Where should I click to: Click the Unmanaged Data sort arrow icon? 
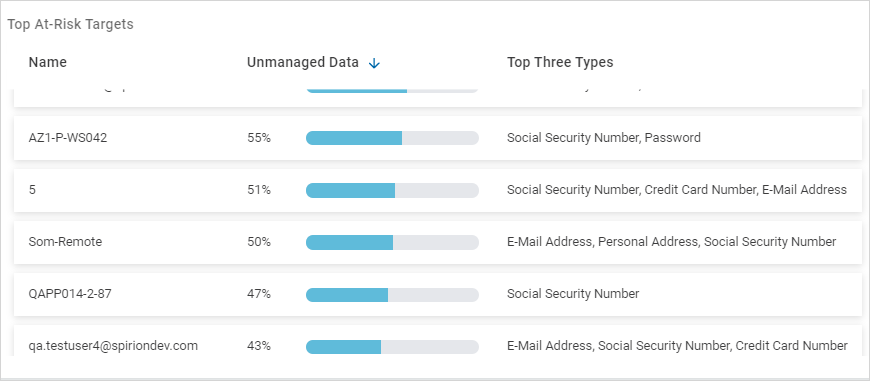point(374,63)
